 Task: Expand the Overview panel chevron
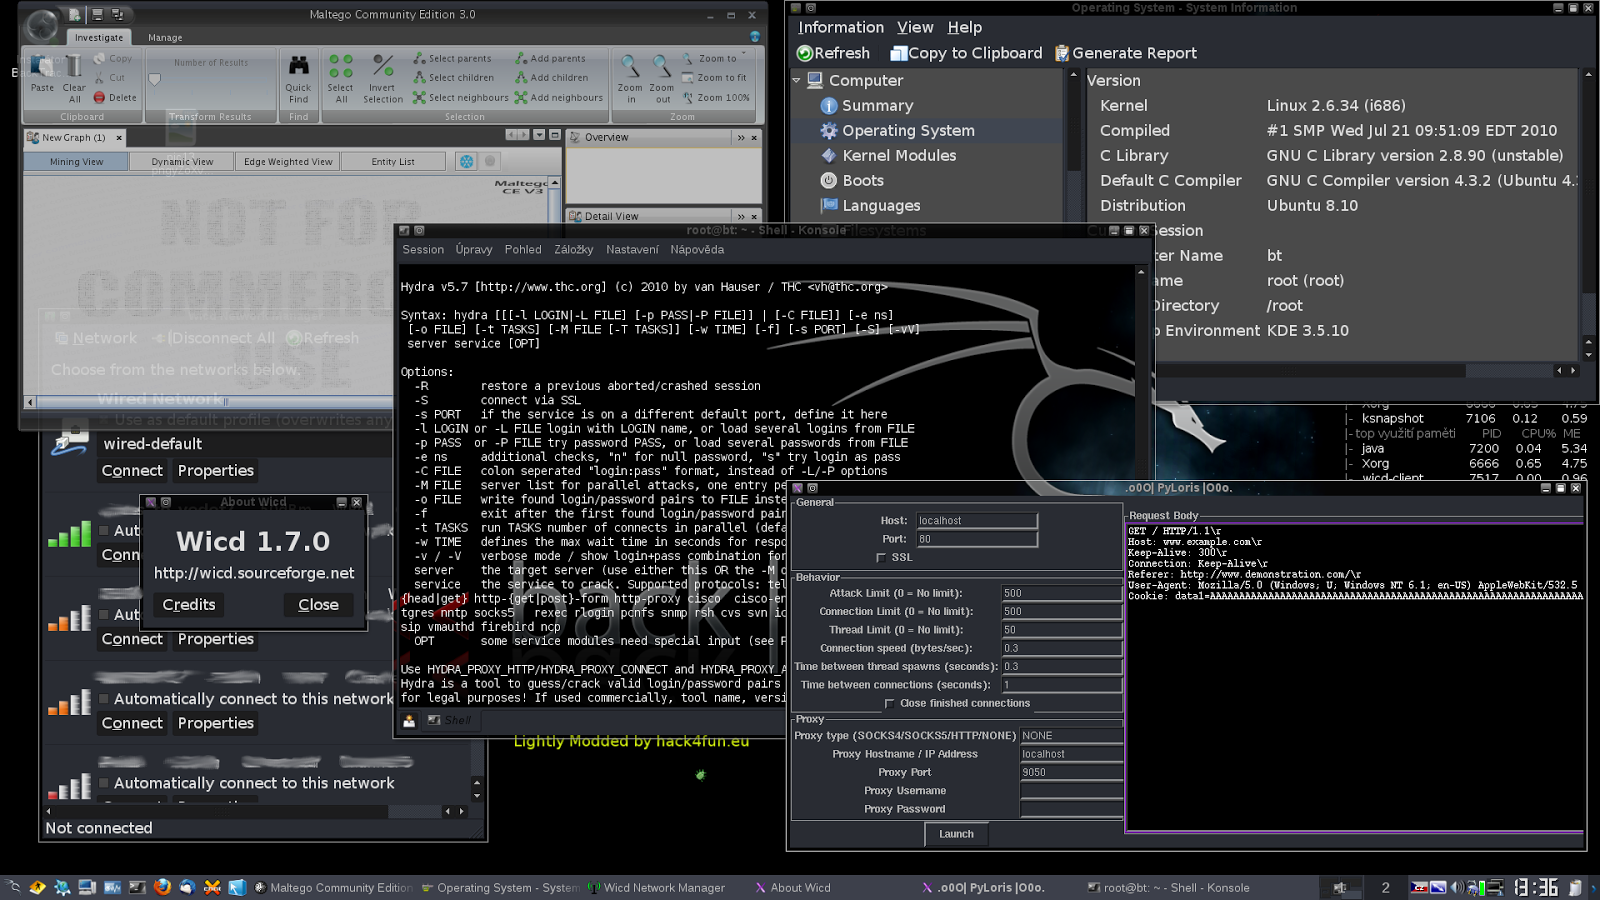[739, 137]
